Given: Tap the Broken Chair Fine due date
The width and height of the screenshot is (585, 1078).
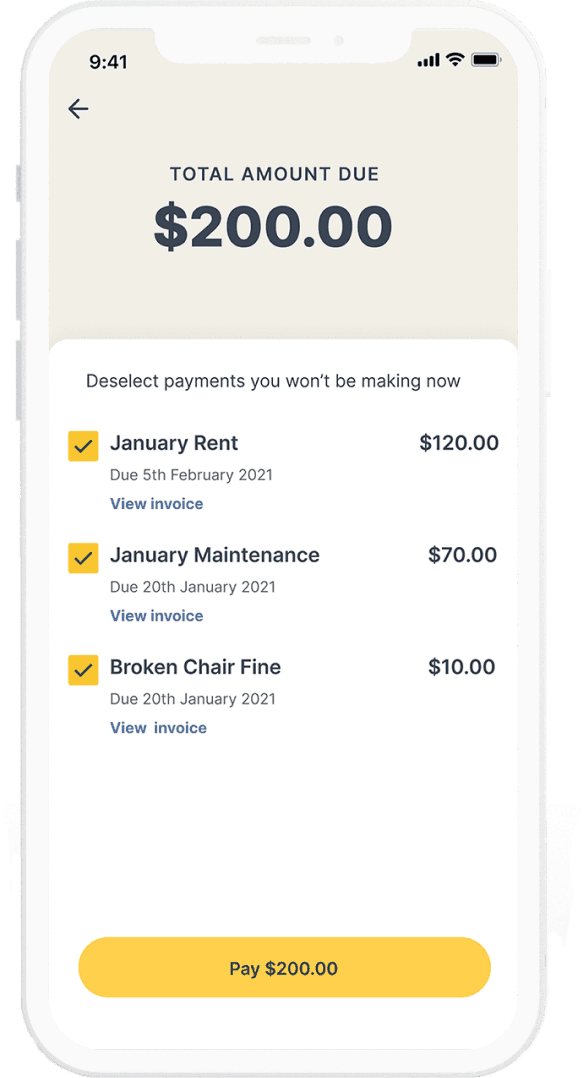Looking at the screenshot, I should (192, 699).
